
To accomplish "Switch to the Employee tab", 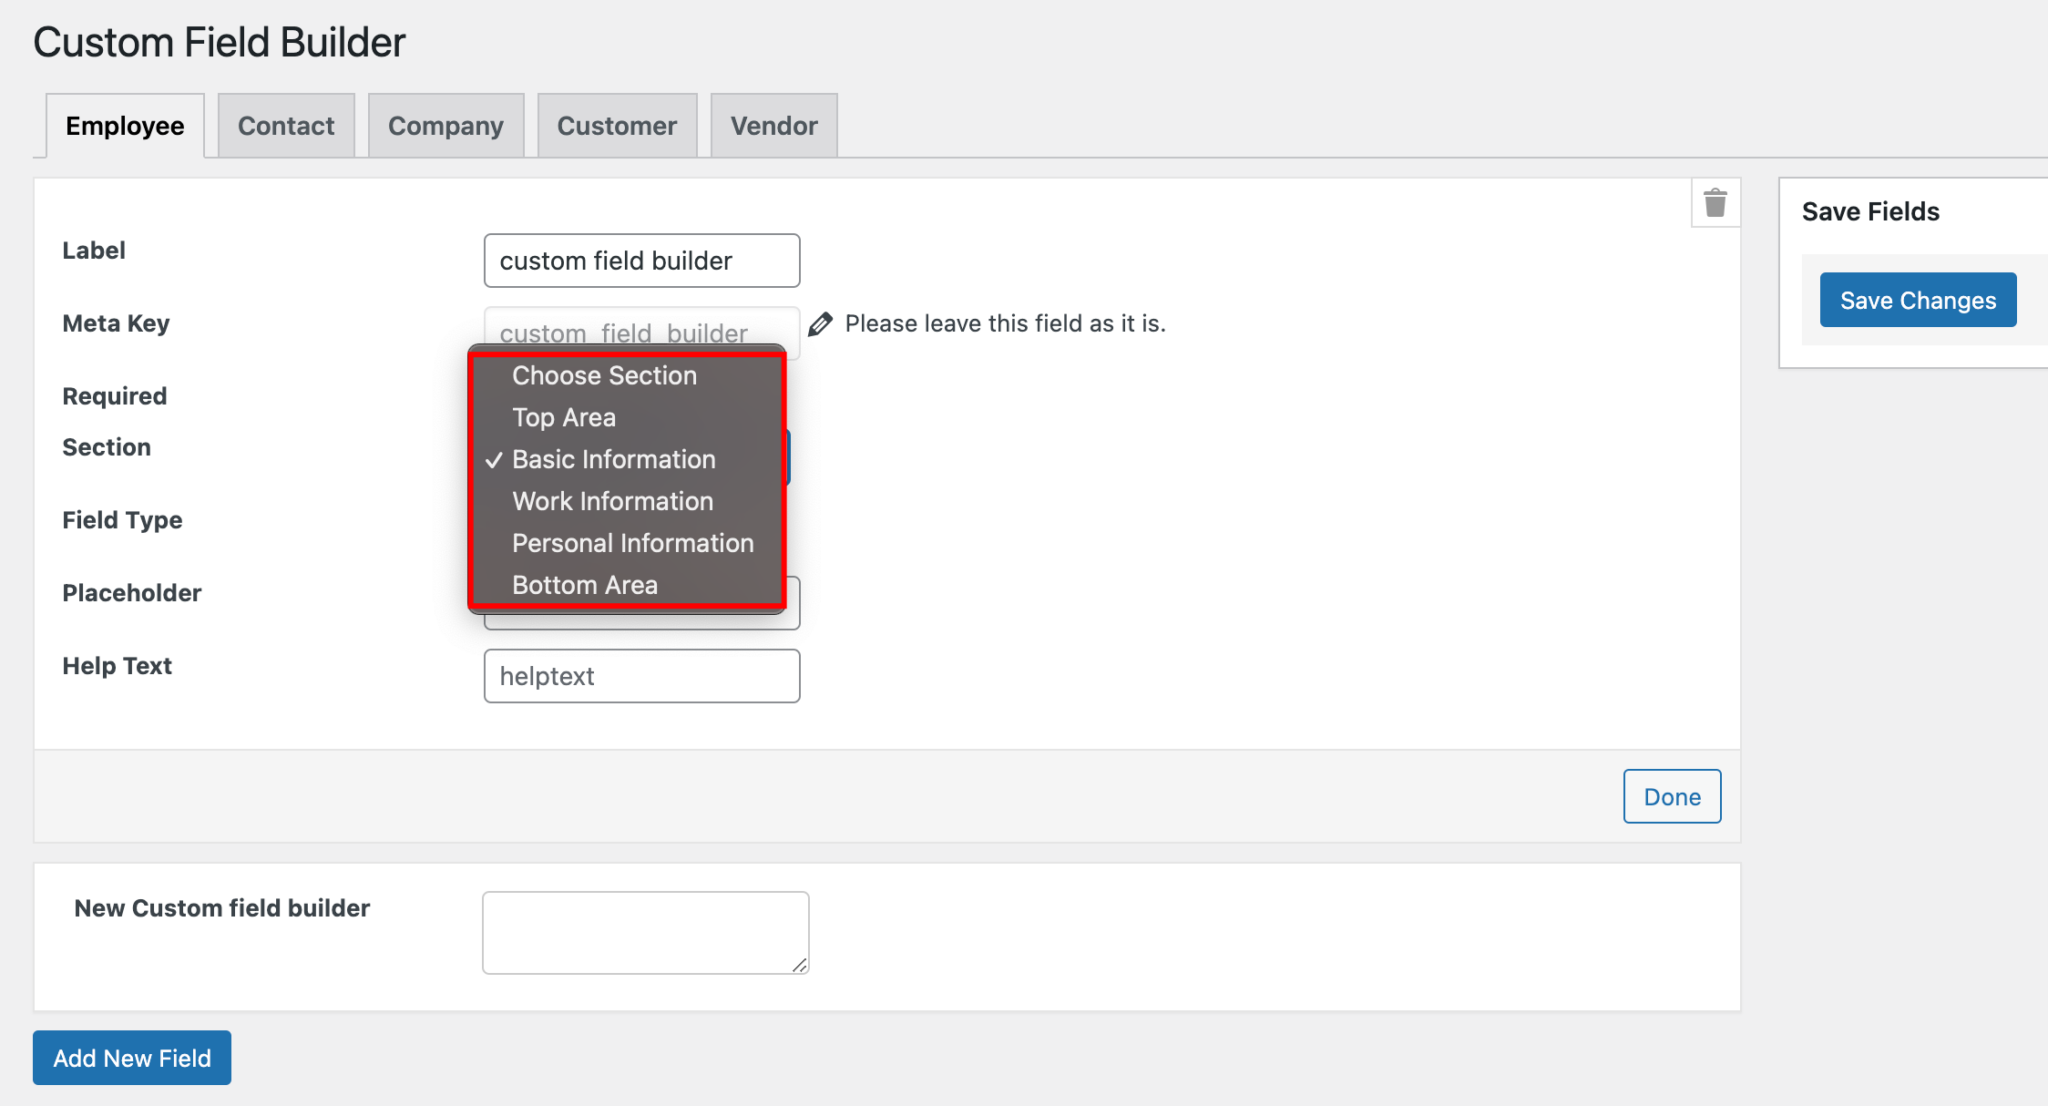I will point(125,126).
